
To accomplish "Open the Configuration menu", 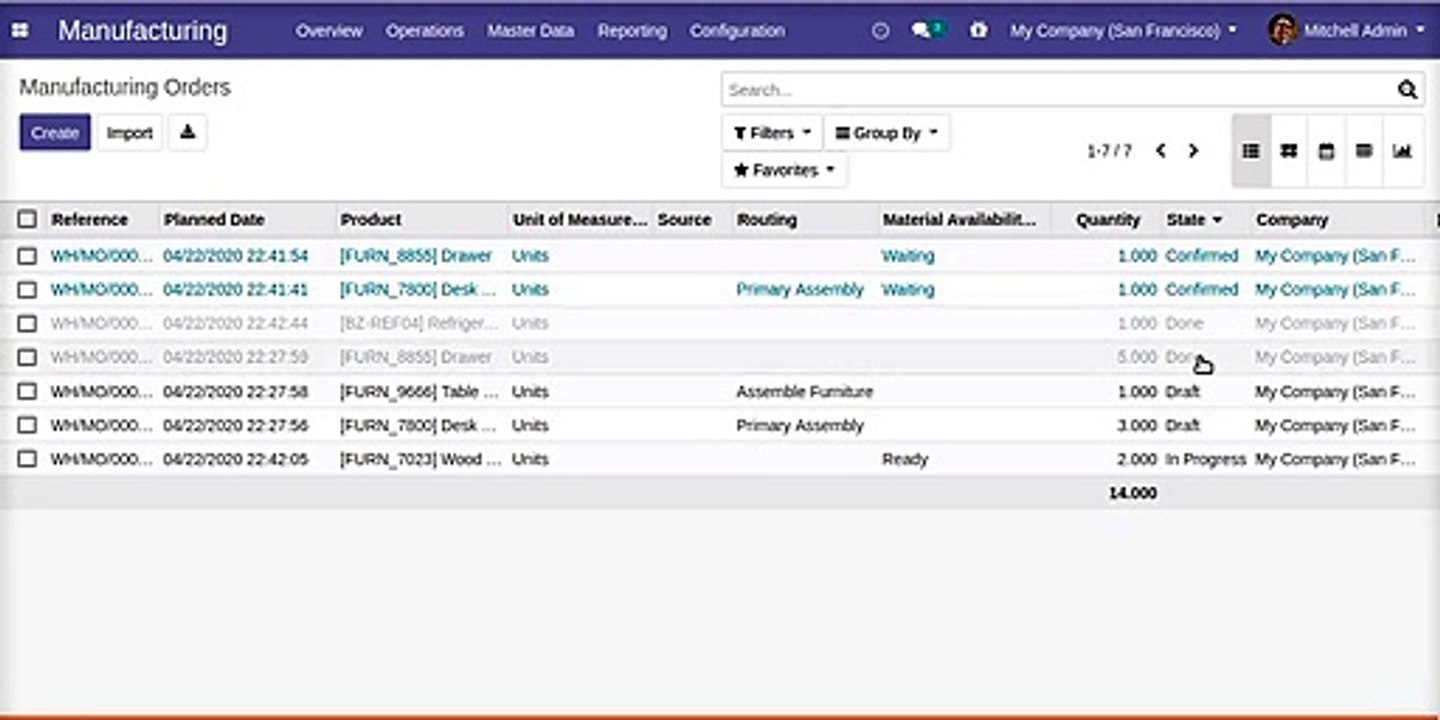I will [x=737, y=31].
